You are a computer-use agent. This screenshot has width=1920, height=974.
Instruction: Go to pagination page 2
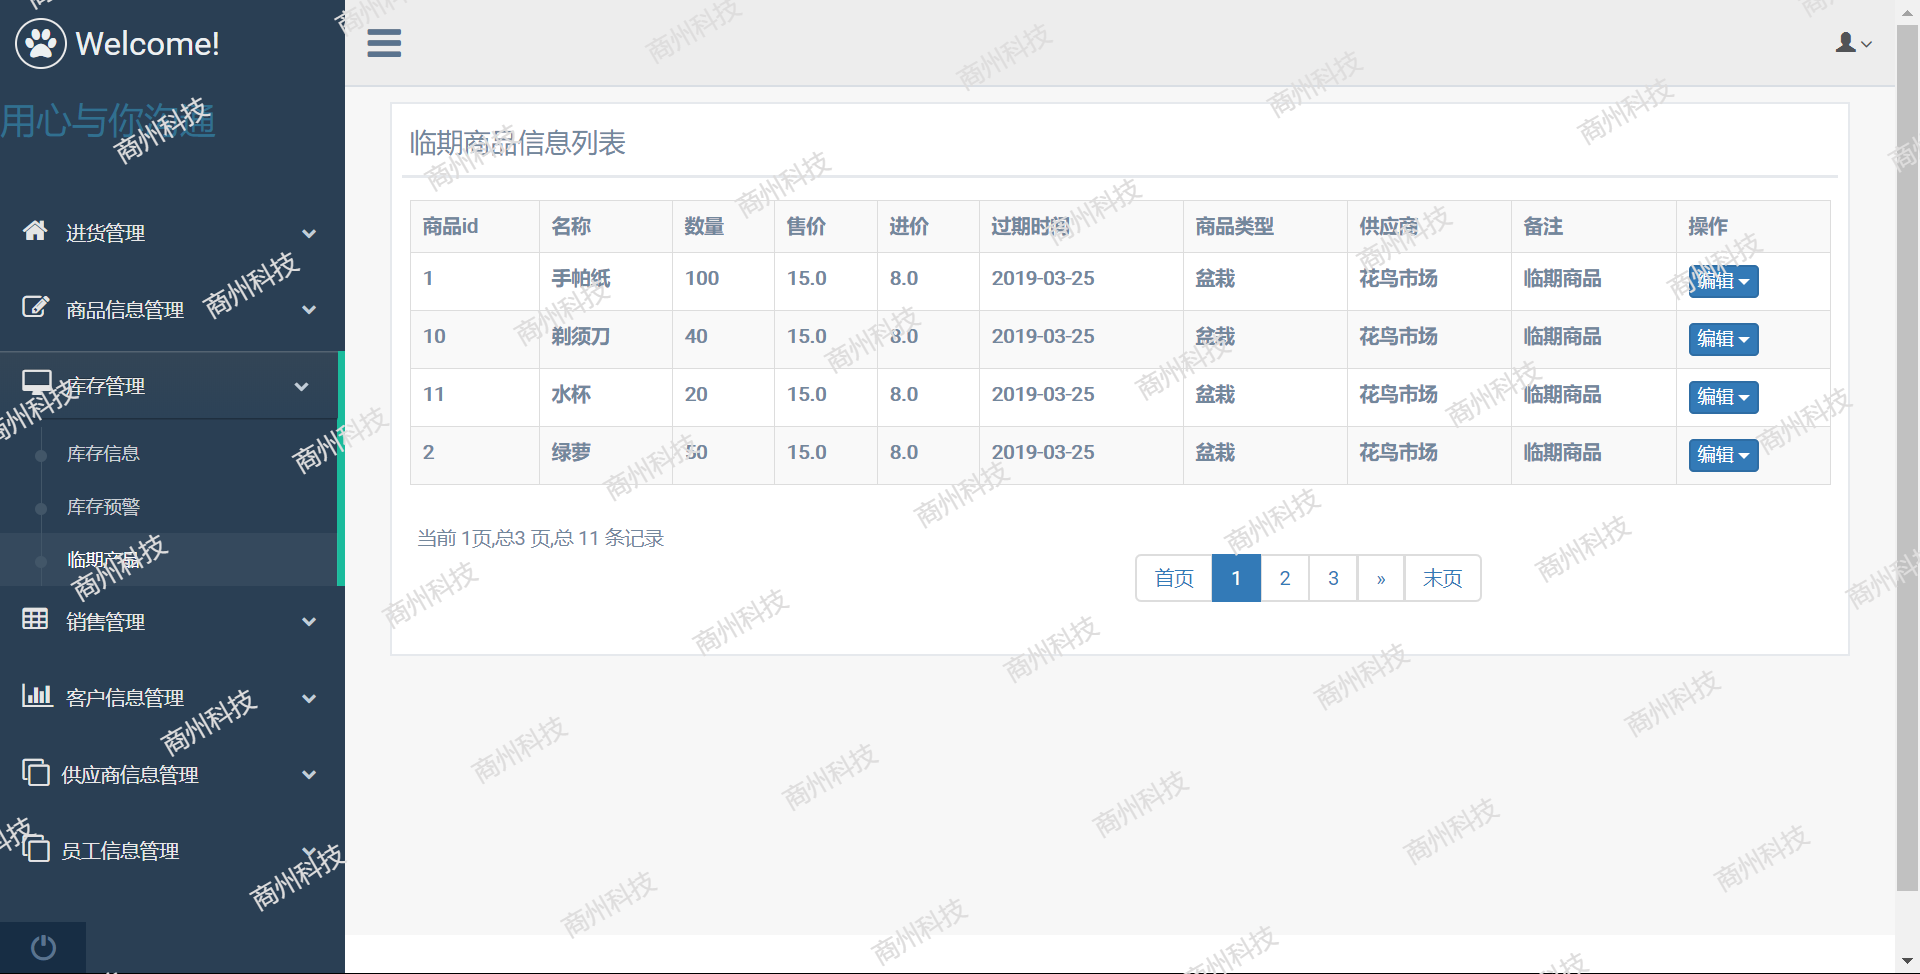coord(1285,578)
